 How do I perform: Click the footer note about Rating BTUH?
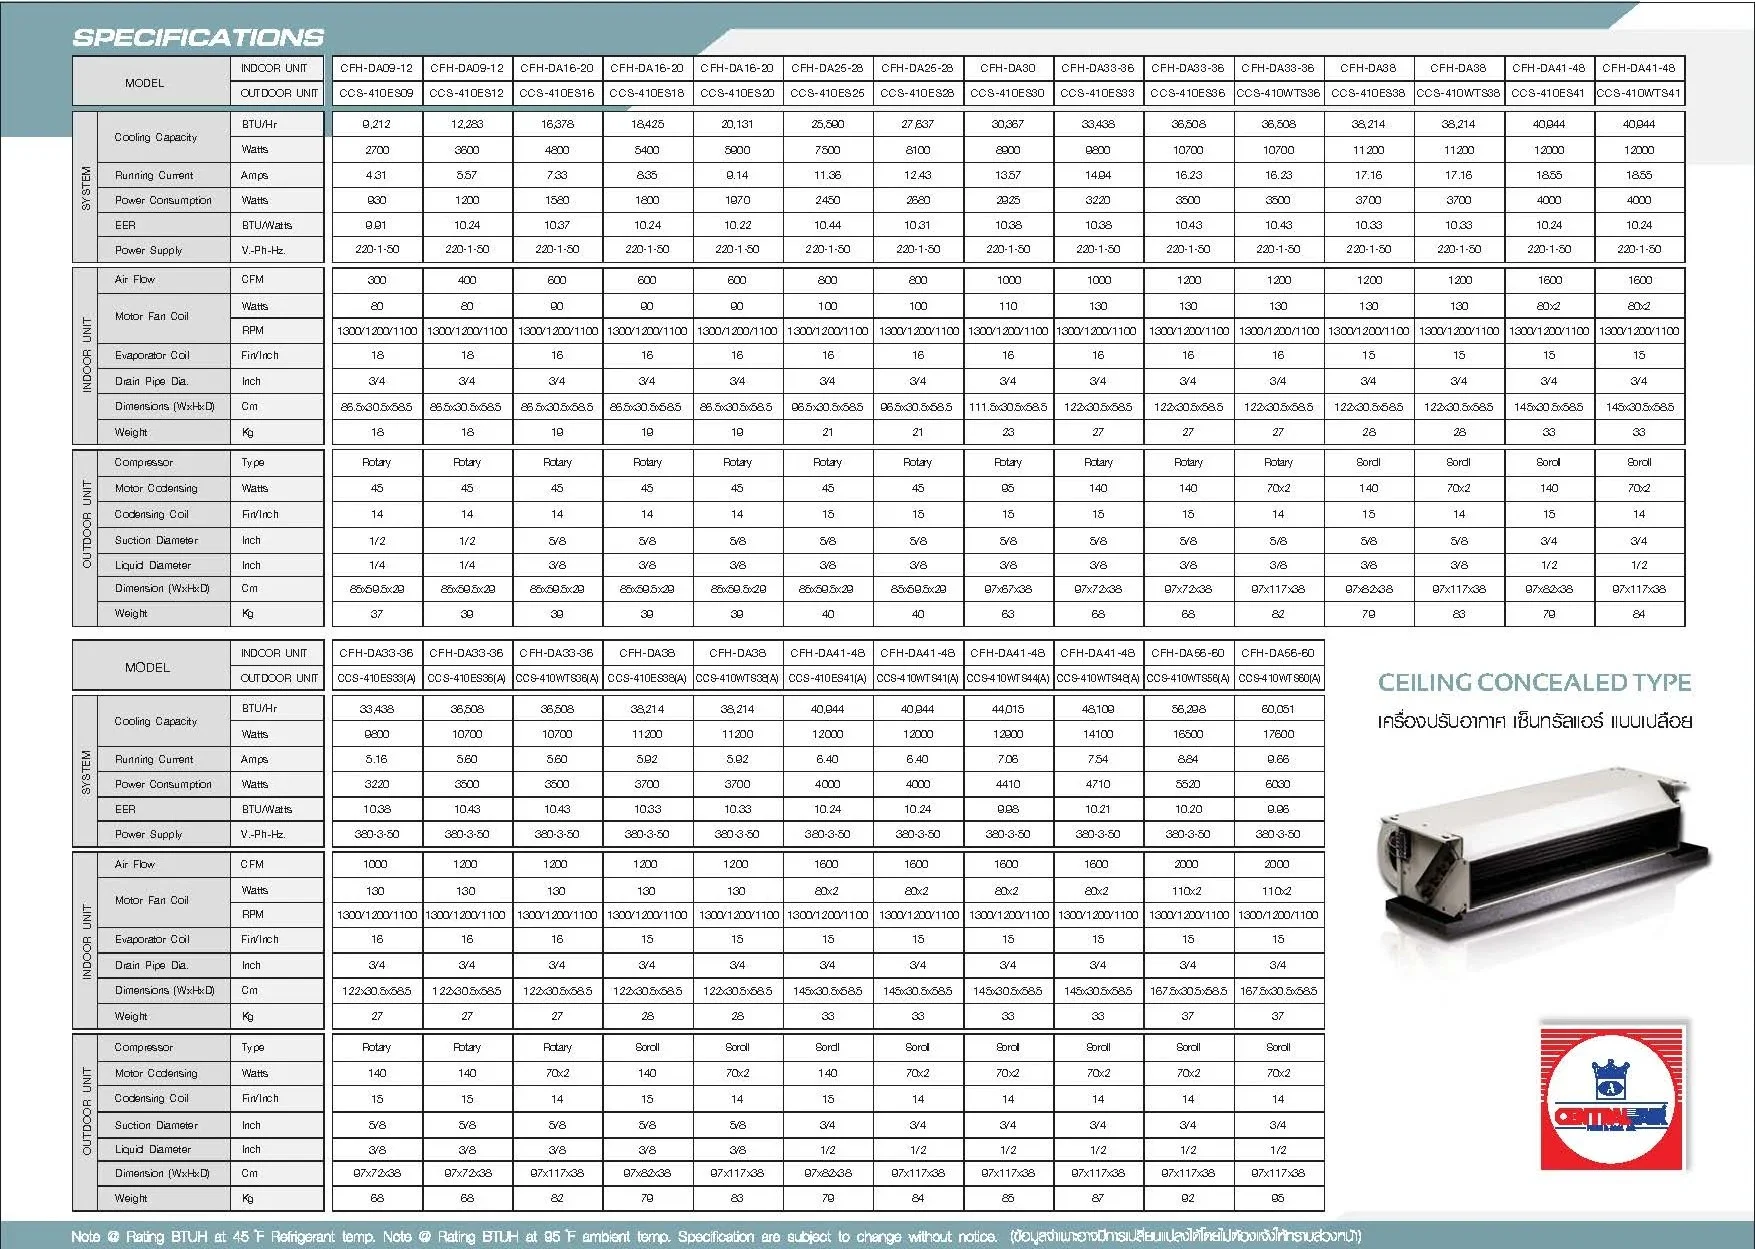(x=715, y=1237)
